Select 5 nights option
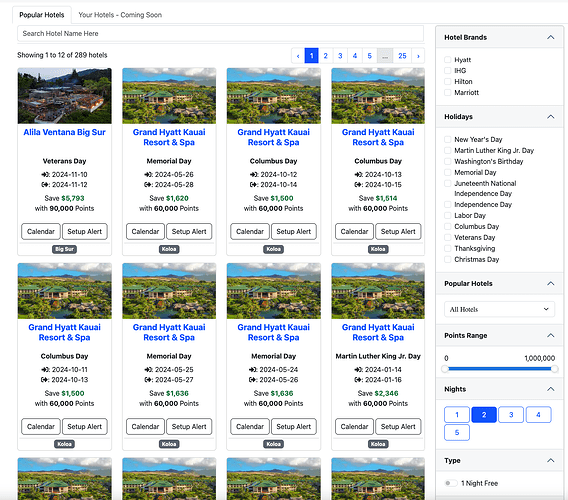568x500 pixels. pyautogui.click(x=457, y=433)
